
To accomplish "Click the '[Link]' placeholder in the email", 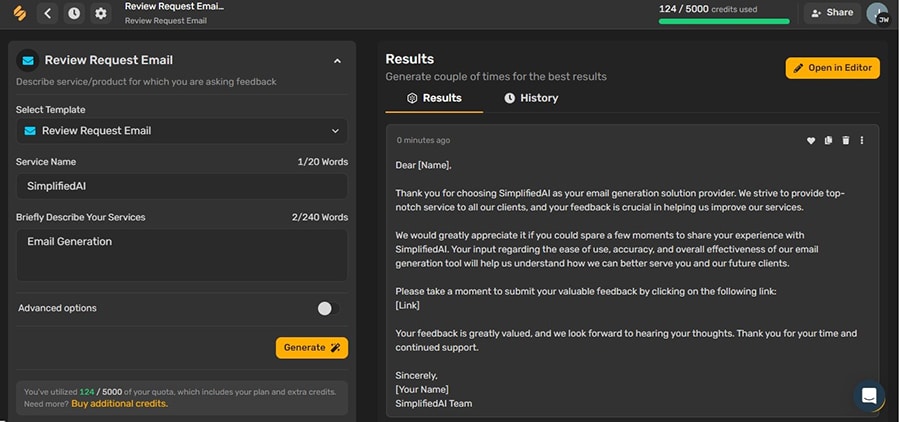I will (x=407, y=305).
